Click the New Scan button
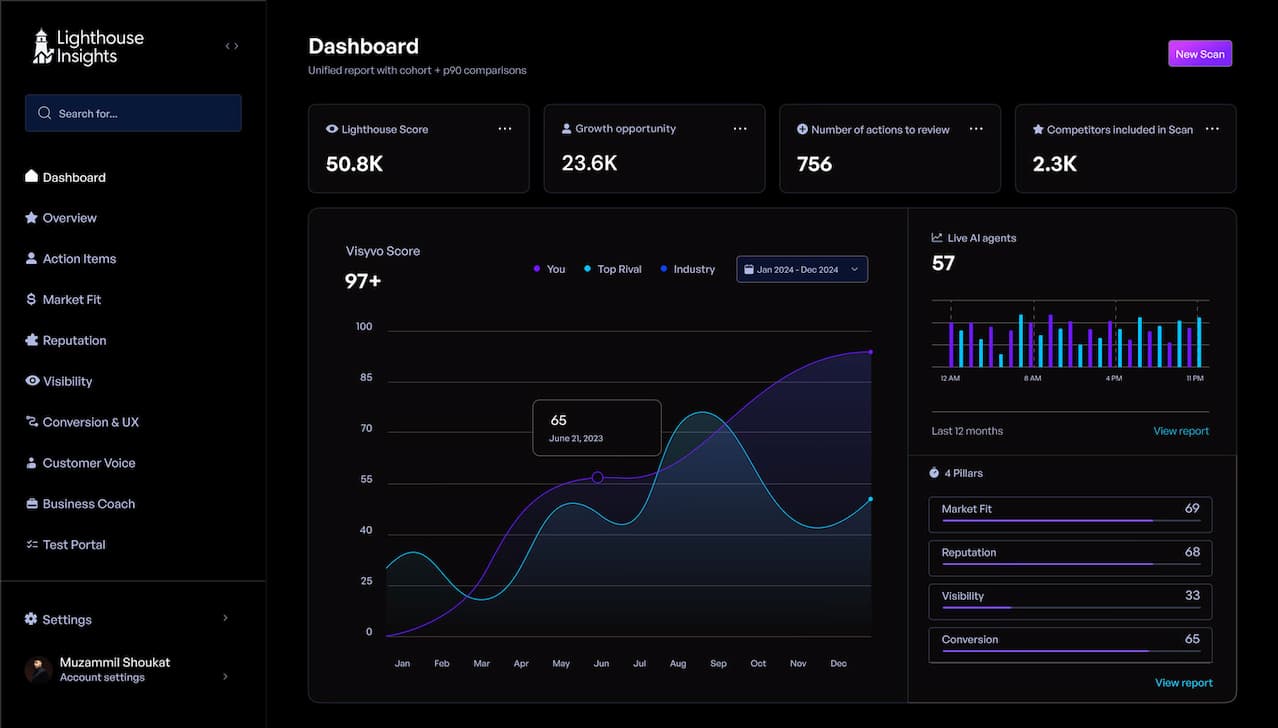Screen dimensions: 1278x728 [1199, 53]
